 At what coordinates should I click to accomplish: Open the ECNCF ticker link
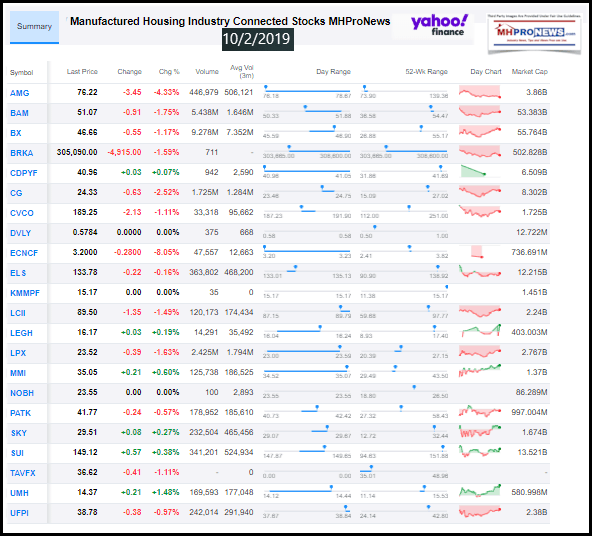24,253
